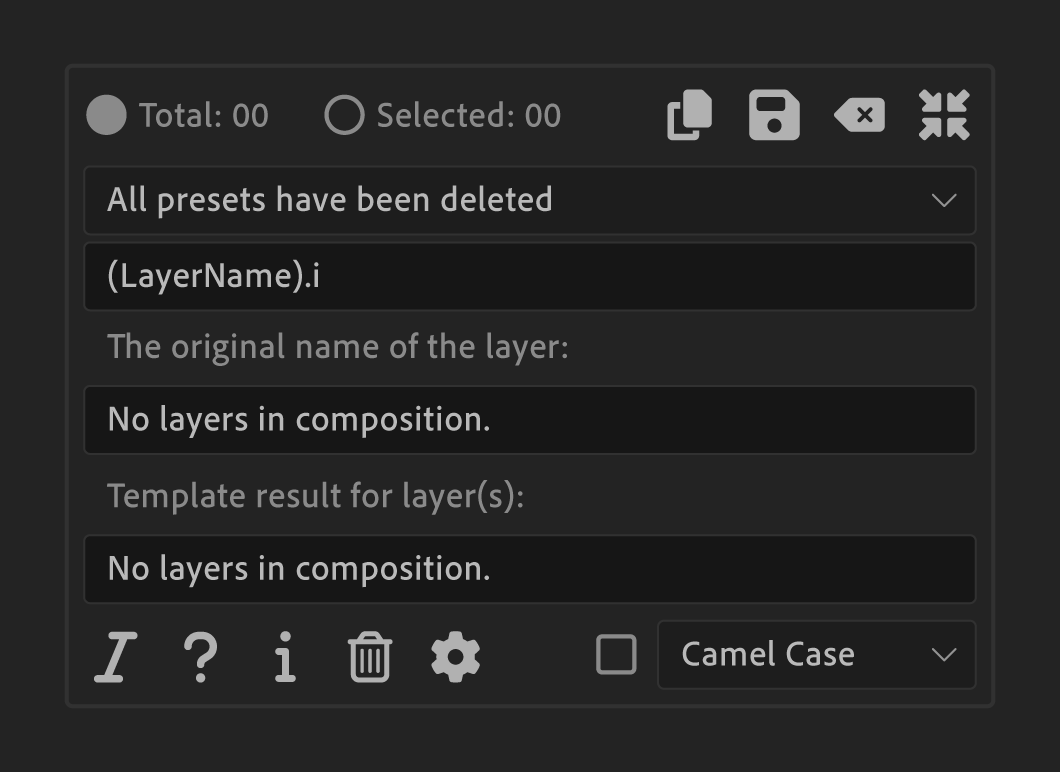Open settings with the gear icon

455,657
